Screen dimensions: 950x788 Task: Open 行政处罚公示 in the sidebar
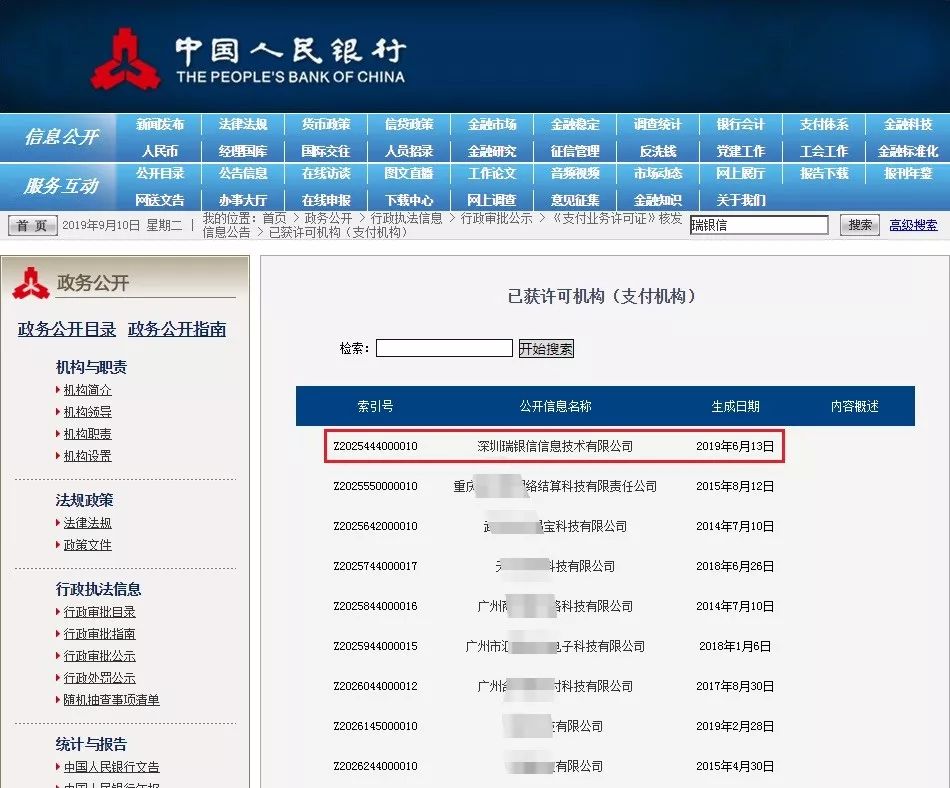point(99,678)
